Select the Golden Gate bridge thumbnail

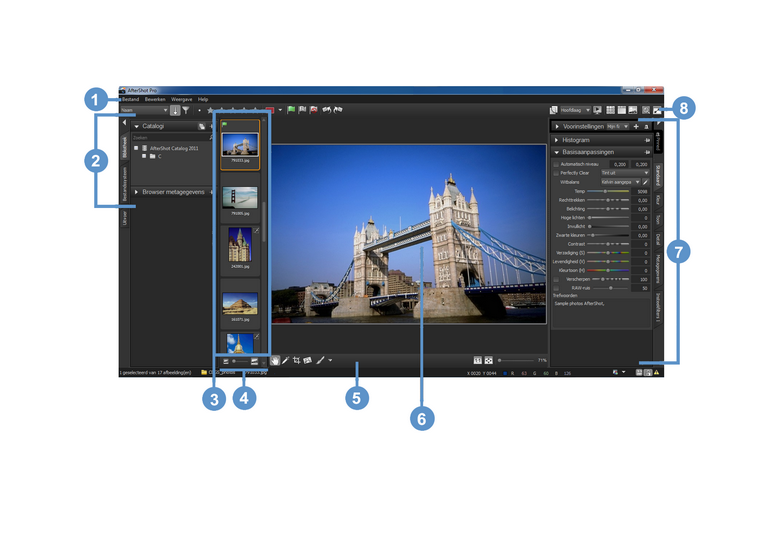pyautogui.click(x=240, y=197)
